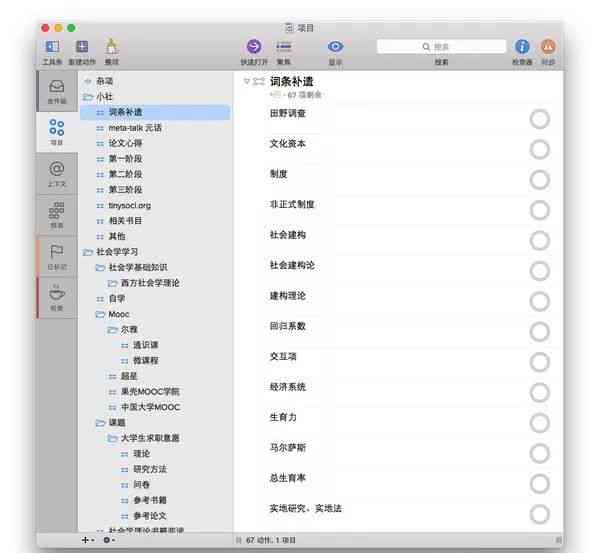Screen dimensions: 600x553
Task: Mark 文化资本 task complete
Action: pyautogui.click(x=540, y=149)
